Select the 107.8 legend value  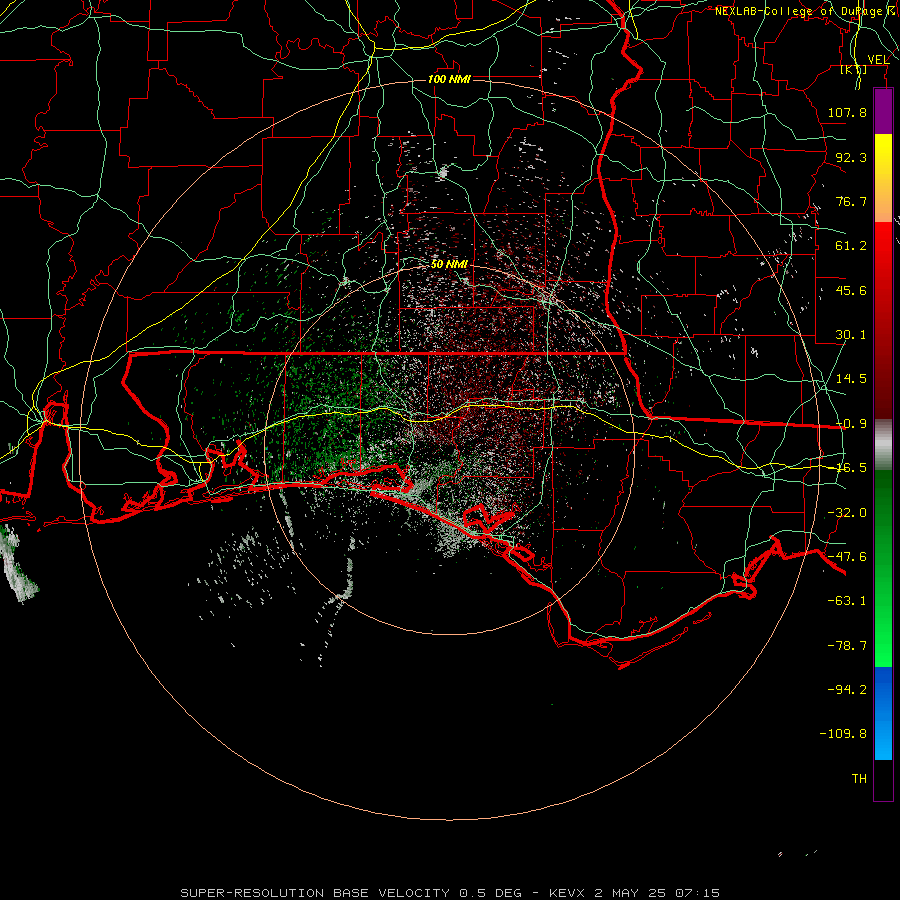[x=847, y=112]
